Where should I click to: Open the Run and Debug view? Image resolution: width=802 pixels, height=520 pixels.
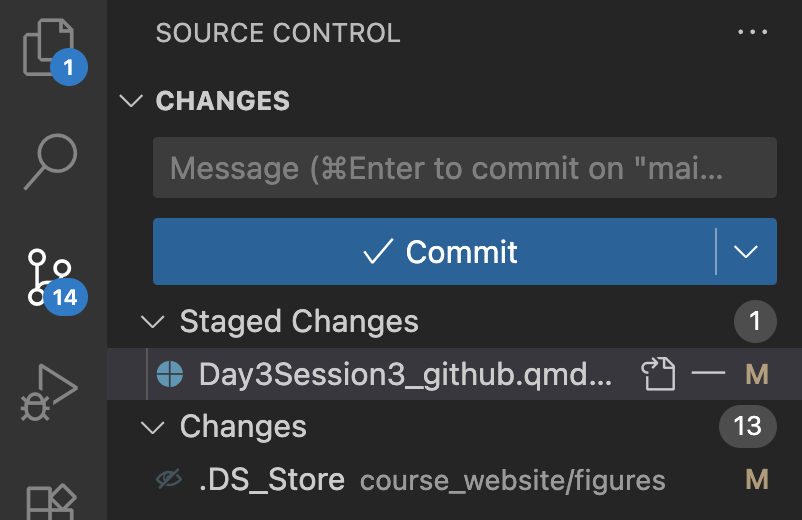pos(50,392)
